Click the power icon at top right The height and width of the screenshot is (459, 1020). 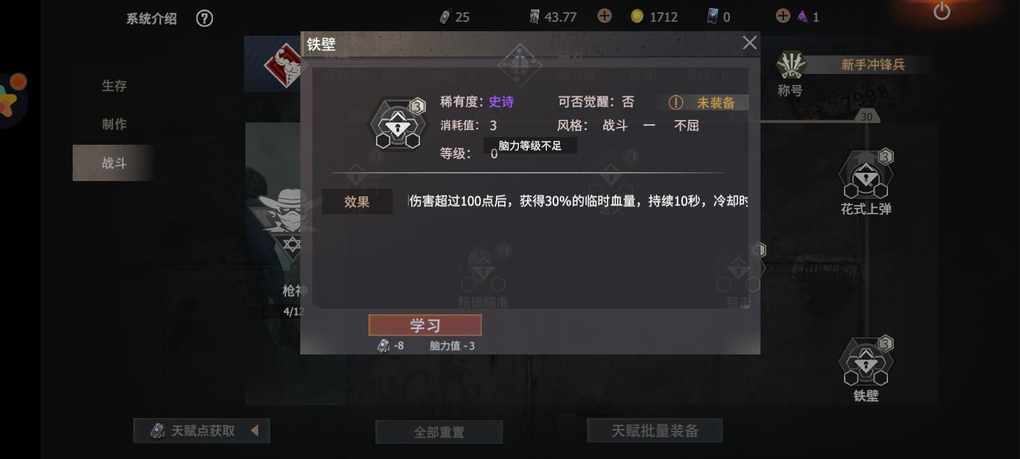(x=941, y=11)
